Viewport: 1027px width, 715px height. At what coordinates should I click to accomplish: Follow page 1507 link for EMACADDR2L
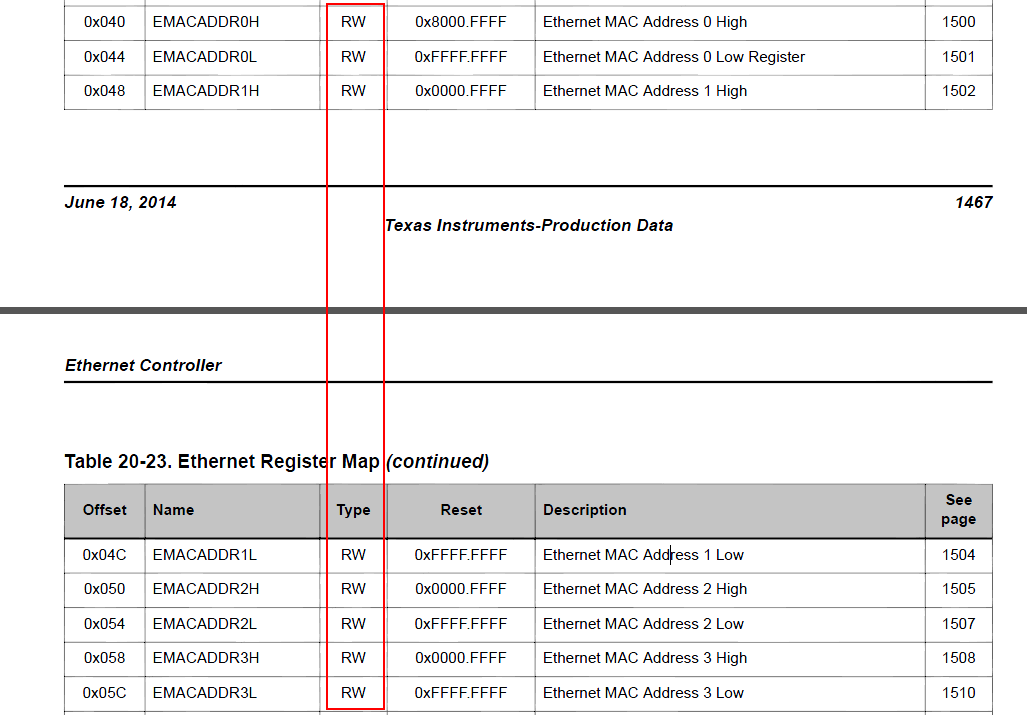(958, 624)
